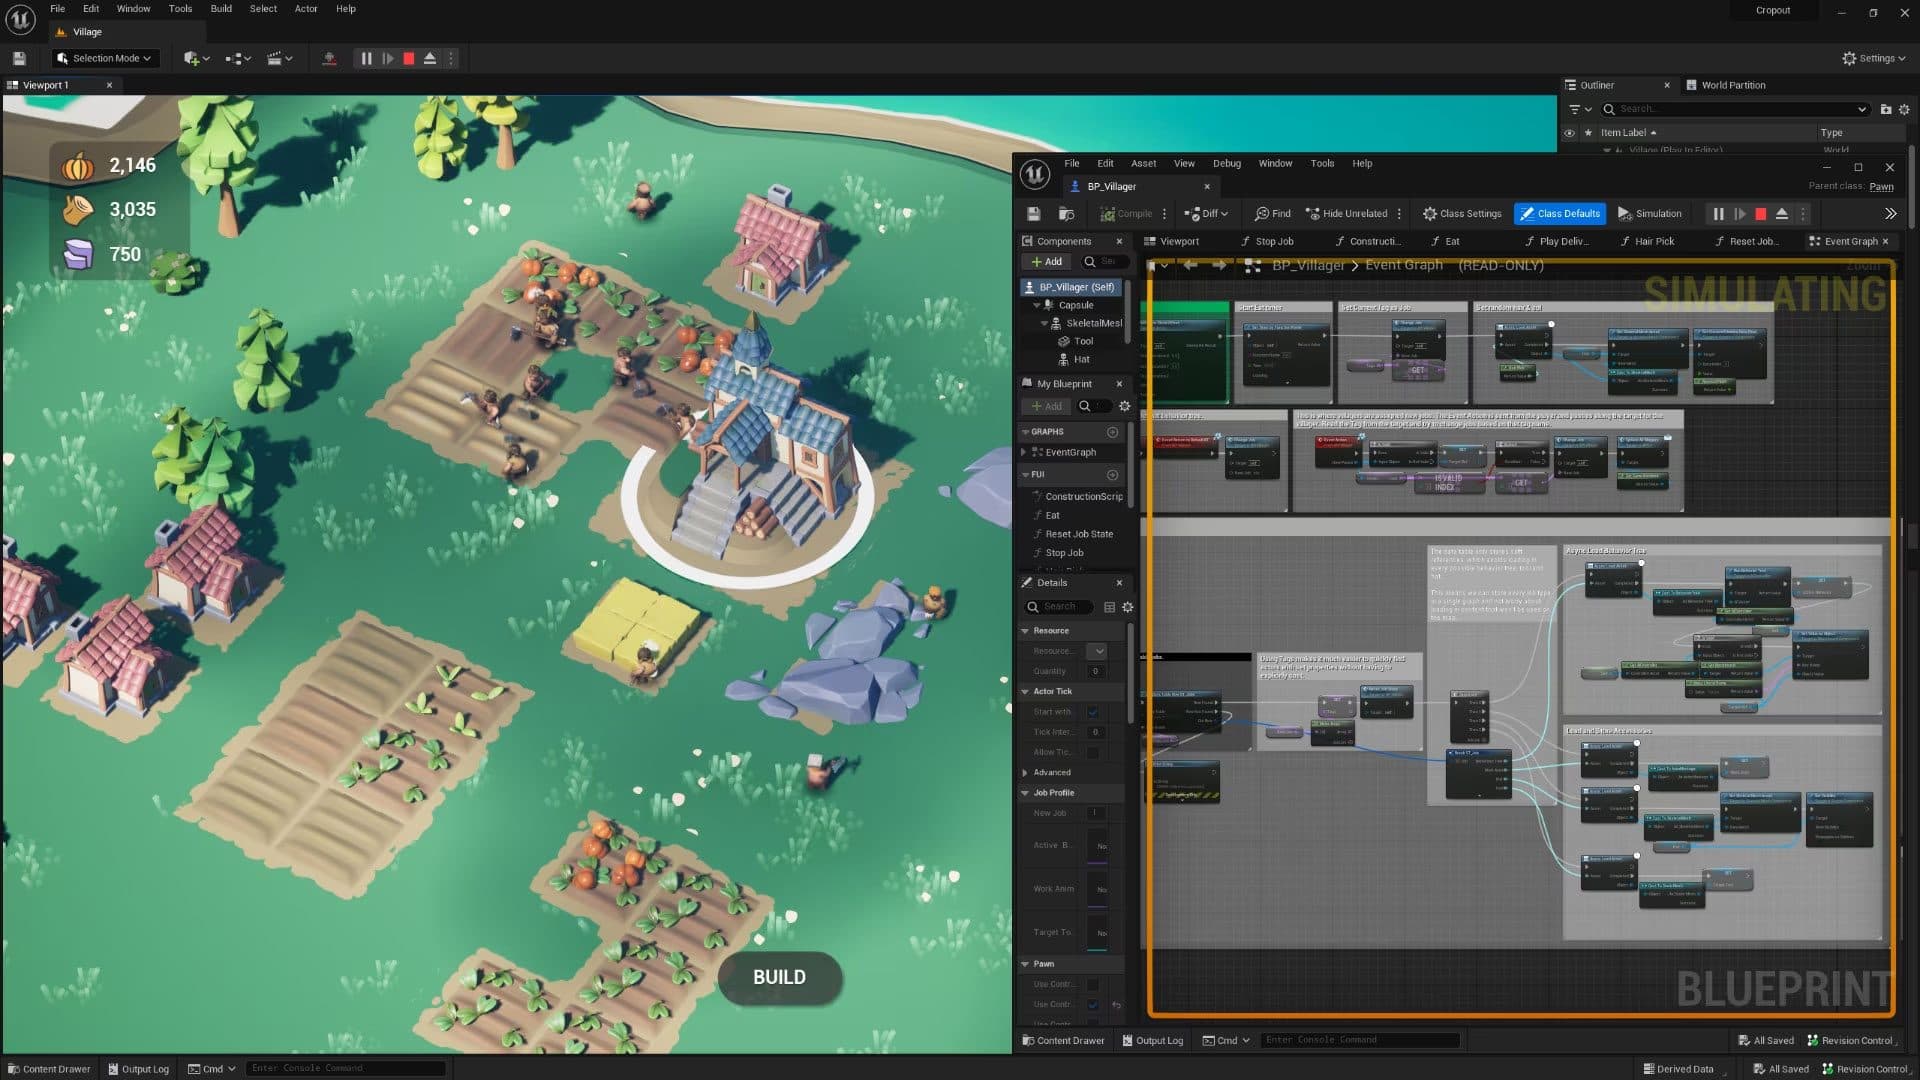
Task: Toggle checked Use Controller checkbox under Pawn
Action: [x=1092, y=1005]
